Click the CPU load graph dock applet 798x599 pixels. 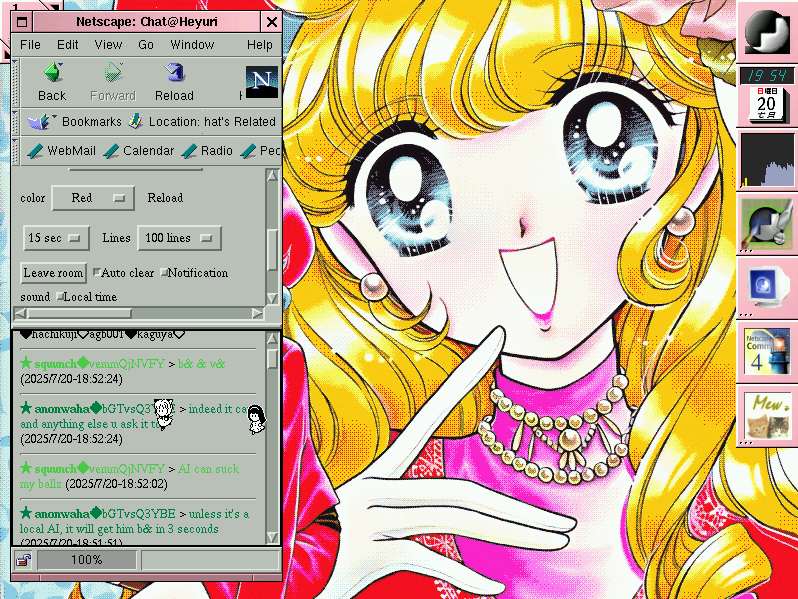[x=767, y=160]
